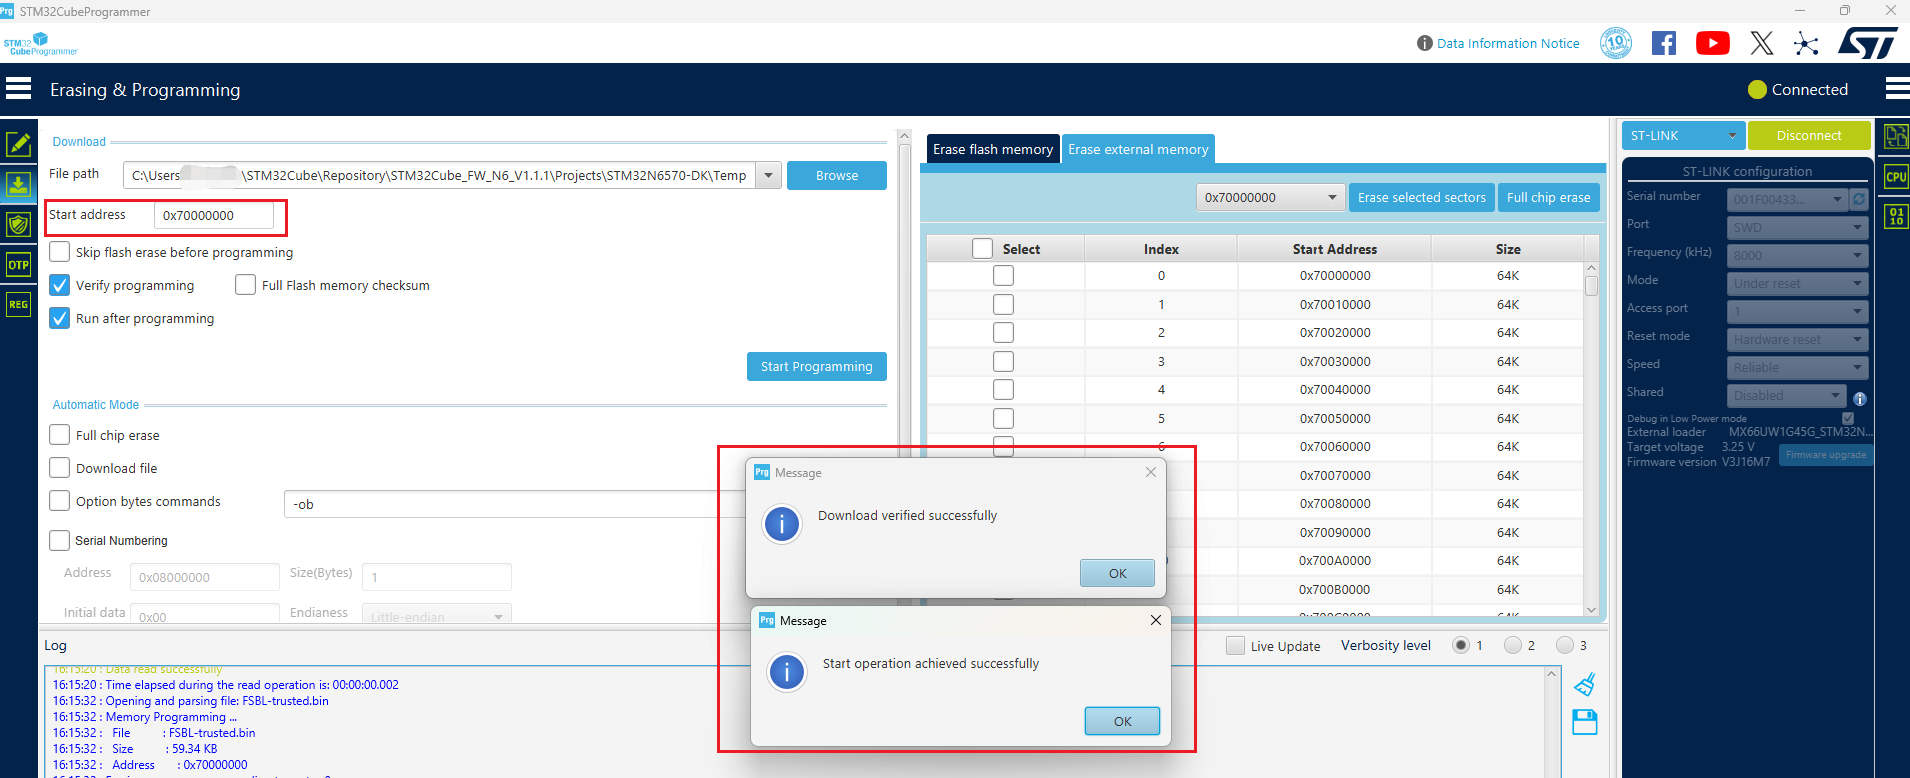Select sector row with address 0x70010000
1910x778 pixels.
coord(1004,304)
